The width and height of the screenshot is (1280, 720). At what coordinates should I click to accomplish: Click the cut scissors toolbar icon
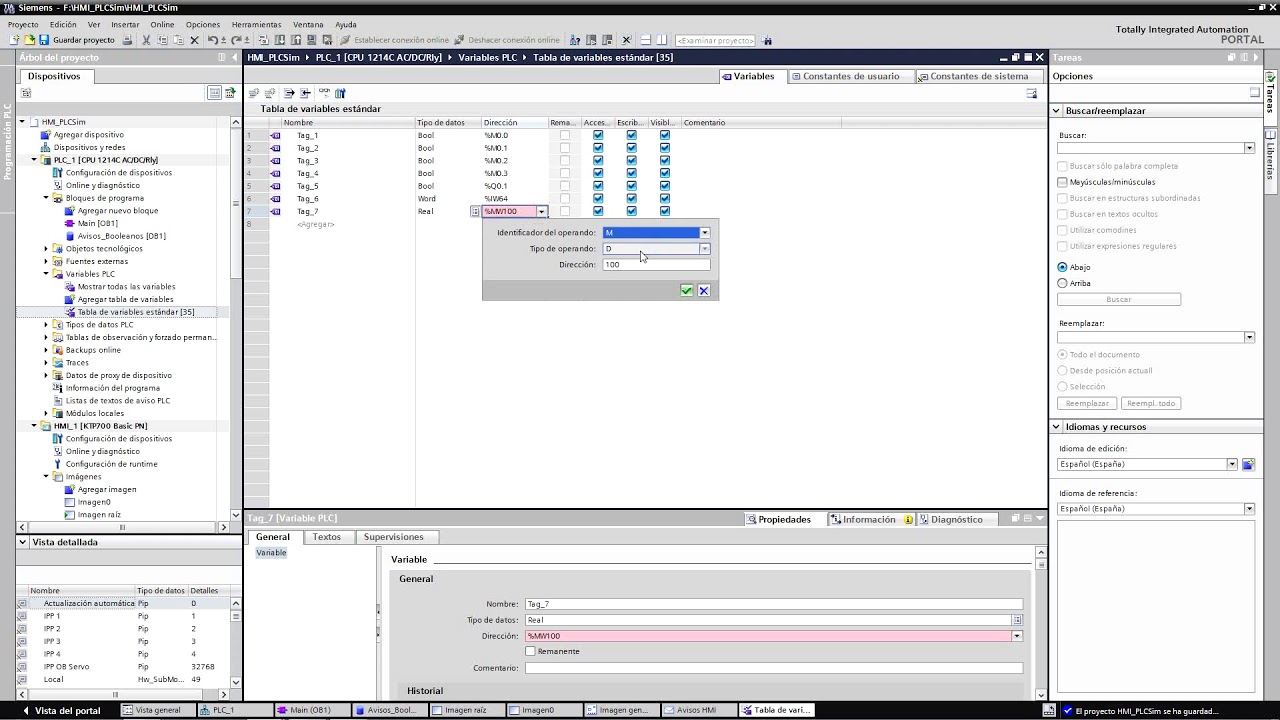(146, 40)
